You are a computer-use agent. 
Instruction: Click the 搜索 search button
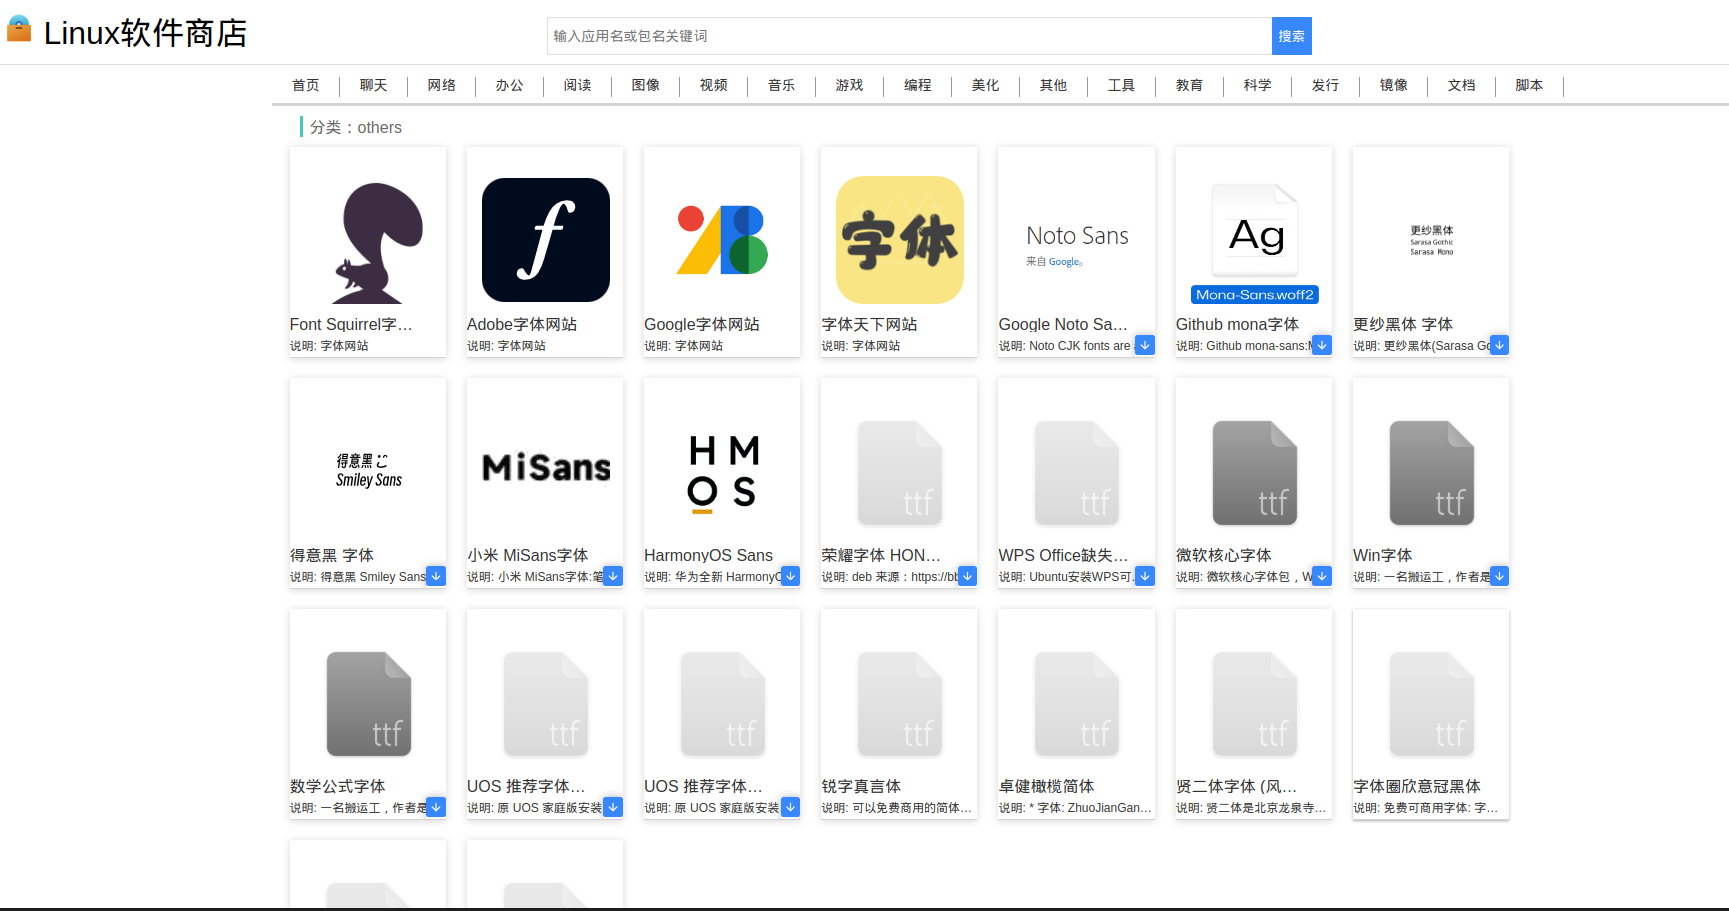(1291, 35)
